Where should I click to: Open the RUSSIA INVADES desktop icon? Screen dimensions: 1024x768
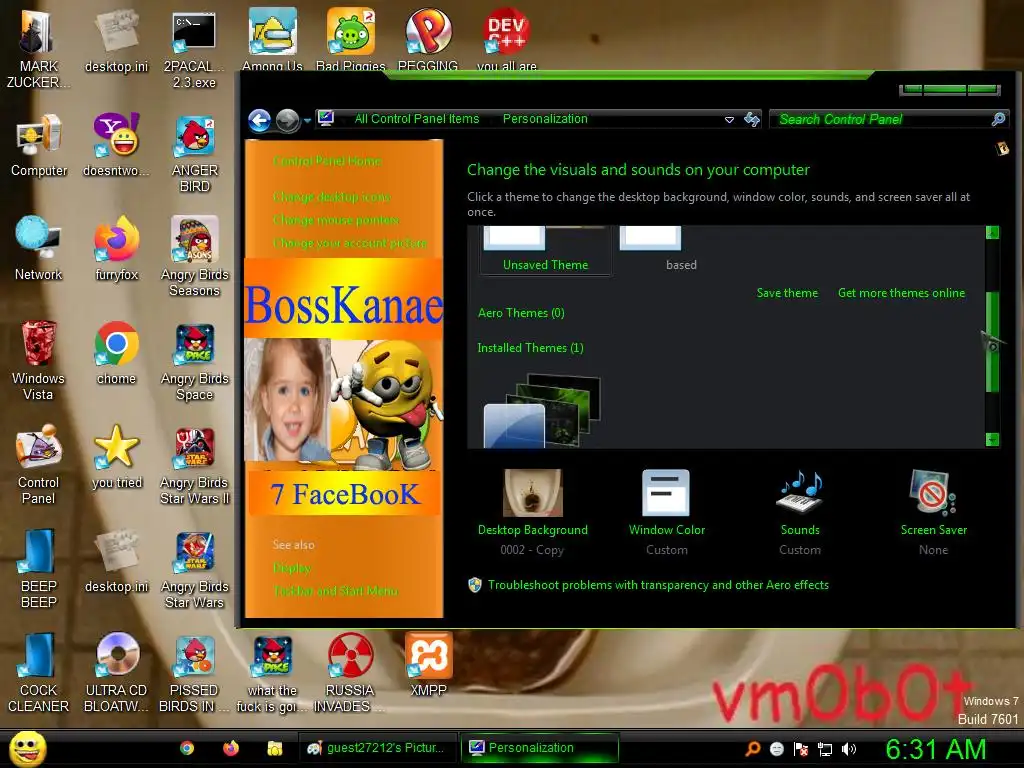(350, 673)
